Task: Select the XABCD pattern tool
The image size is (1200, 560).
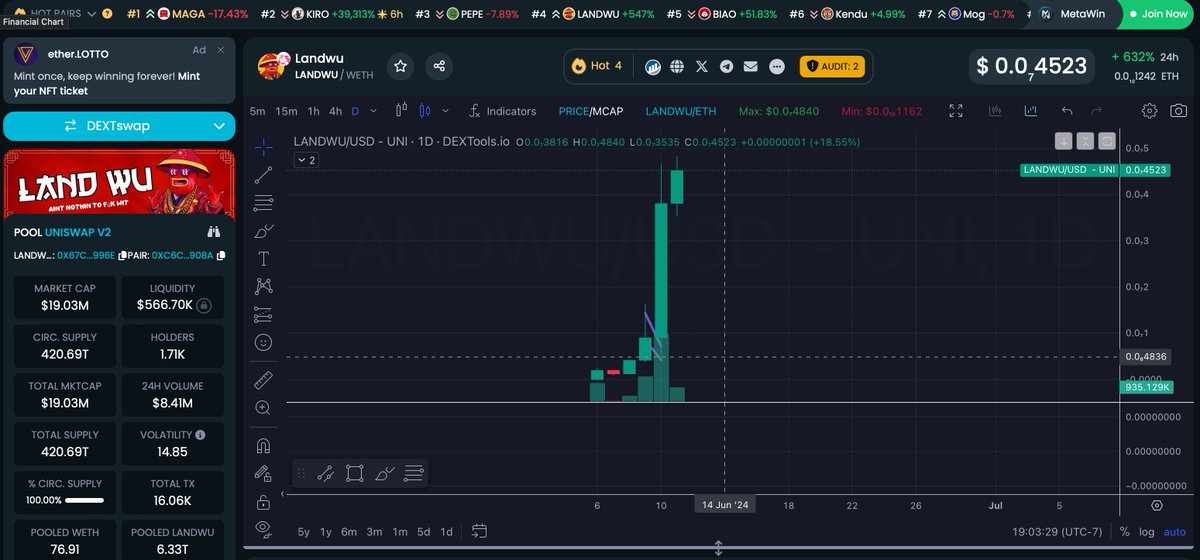Action: coord(264,286)
